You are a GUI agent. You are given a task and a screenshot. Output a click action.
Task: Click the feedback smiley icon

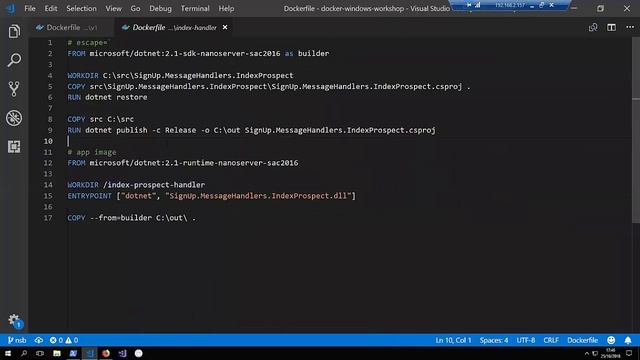pos(611,340)
